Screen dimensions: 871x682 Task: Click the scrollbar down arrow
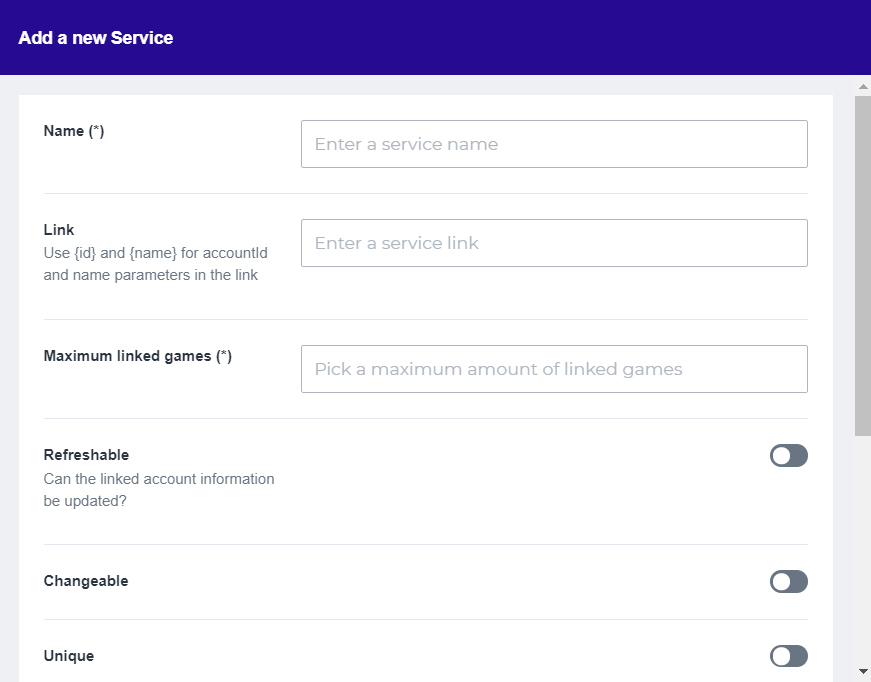tap(862, 670)
